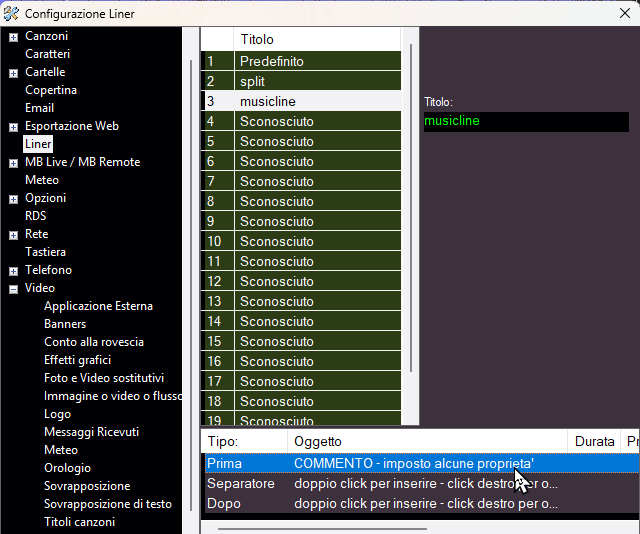Open the Caratteri settings page
The height and width of the screenshot is (534, 640).
pyautogui.click(x=47, y=54)
